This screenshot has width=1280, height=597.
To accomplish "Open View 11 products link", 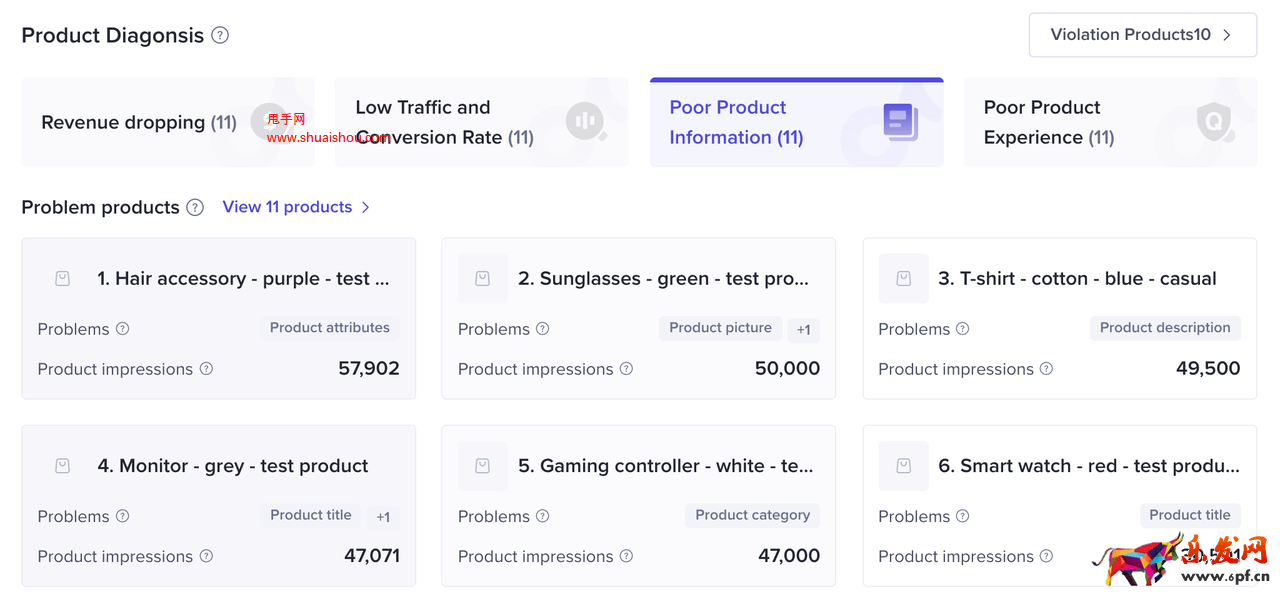I will tap(296, 207).
